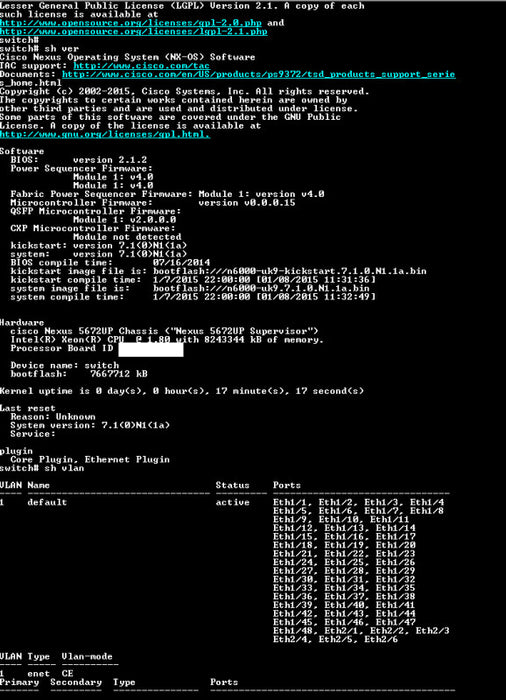Click the 'active' VLAN status value
Image resolution: width=506 pixels, height=700 pixels.
click(233, 502)
